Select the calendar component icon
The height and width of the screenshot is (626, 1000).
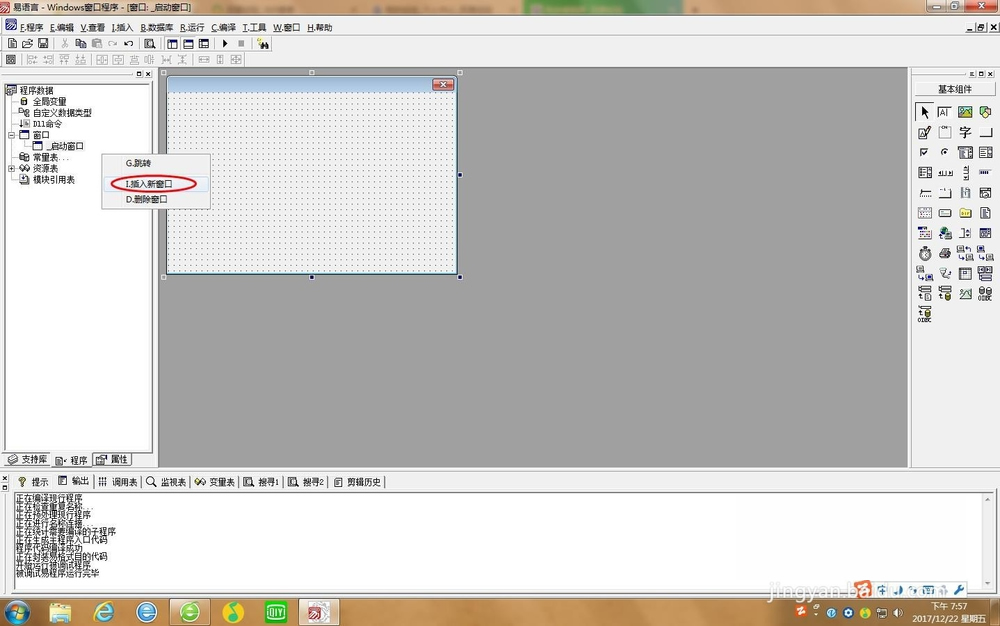tap(924, 213)
